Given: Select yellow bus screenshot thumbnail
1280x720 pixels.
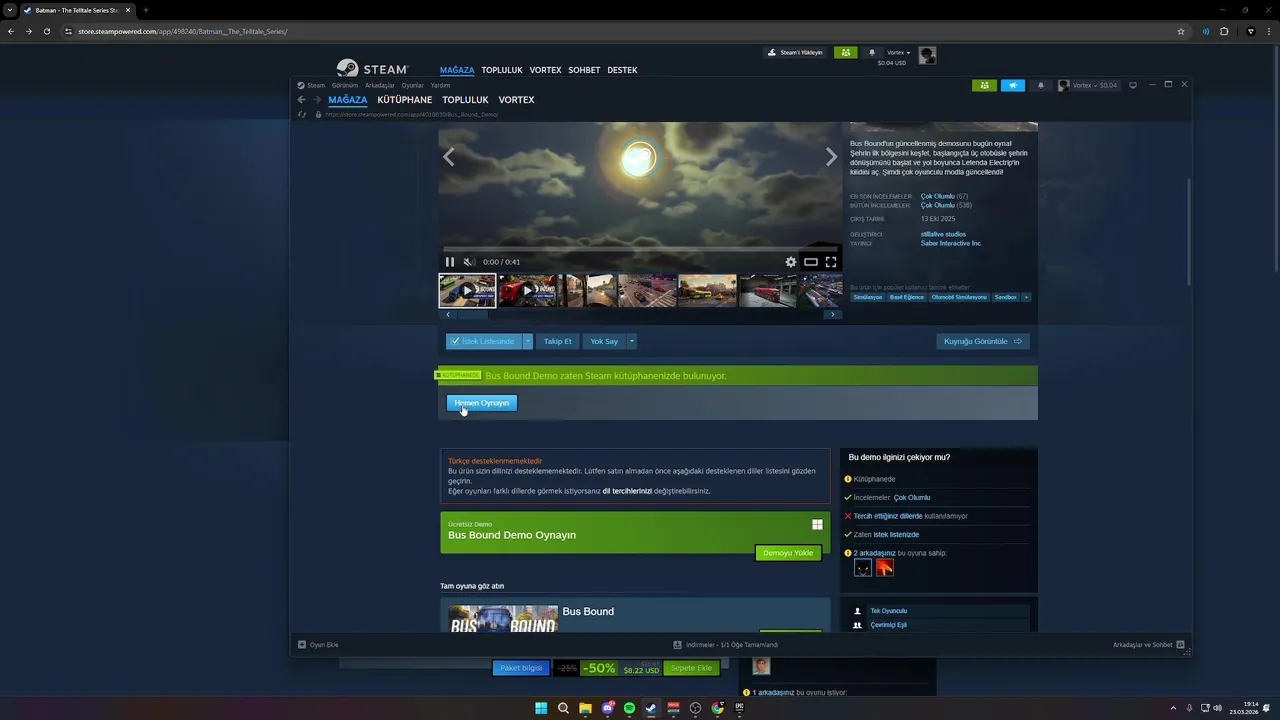Looking at the screenshot, I should point(707,291).
